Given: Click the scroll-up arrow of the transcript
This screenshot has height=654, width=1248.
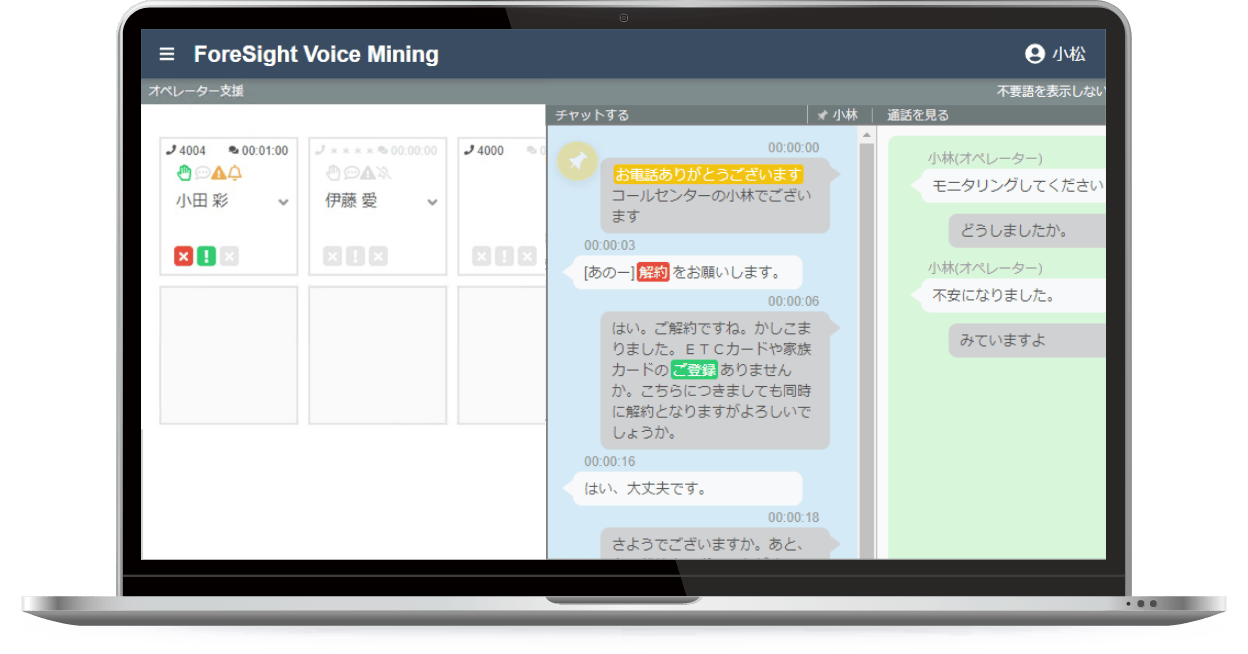Looking at the screenshot, I should pyautogui.click(x=866, y=134).
